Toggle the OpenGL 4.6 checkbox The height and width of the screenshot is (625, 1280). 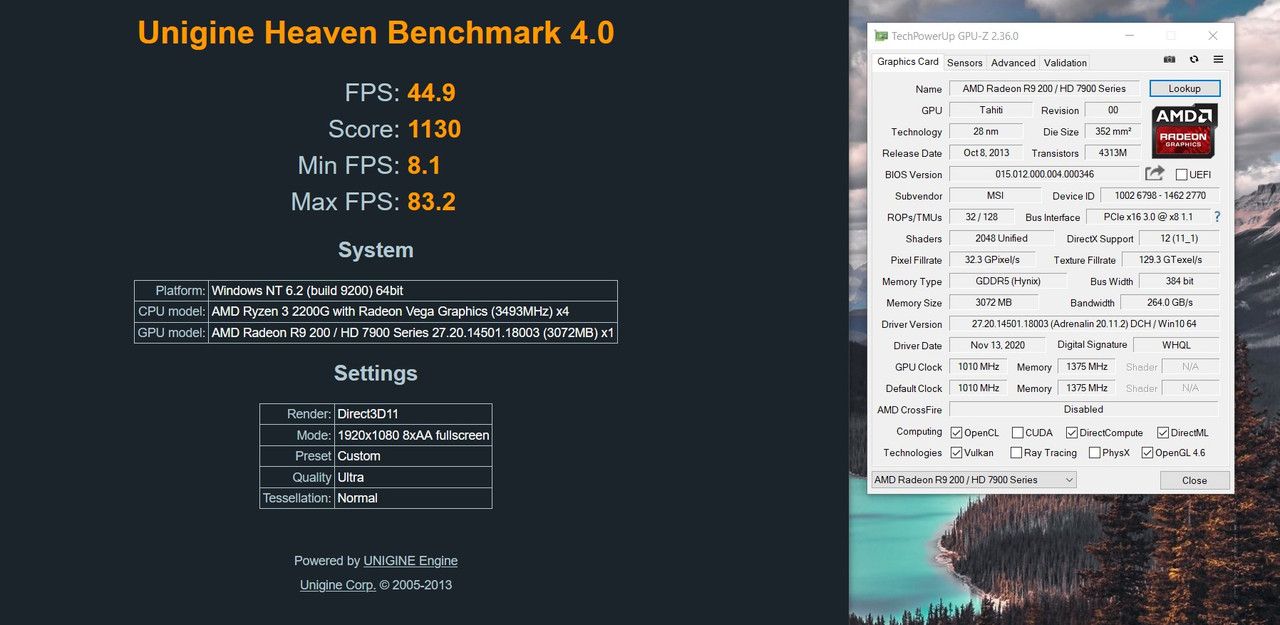coord(1147,453)
